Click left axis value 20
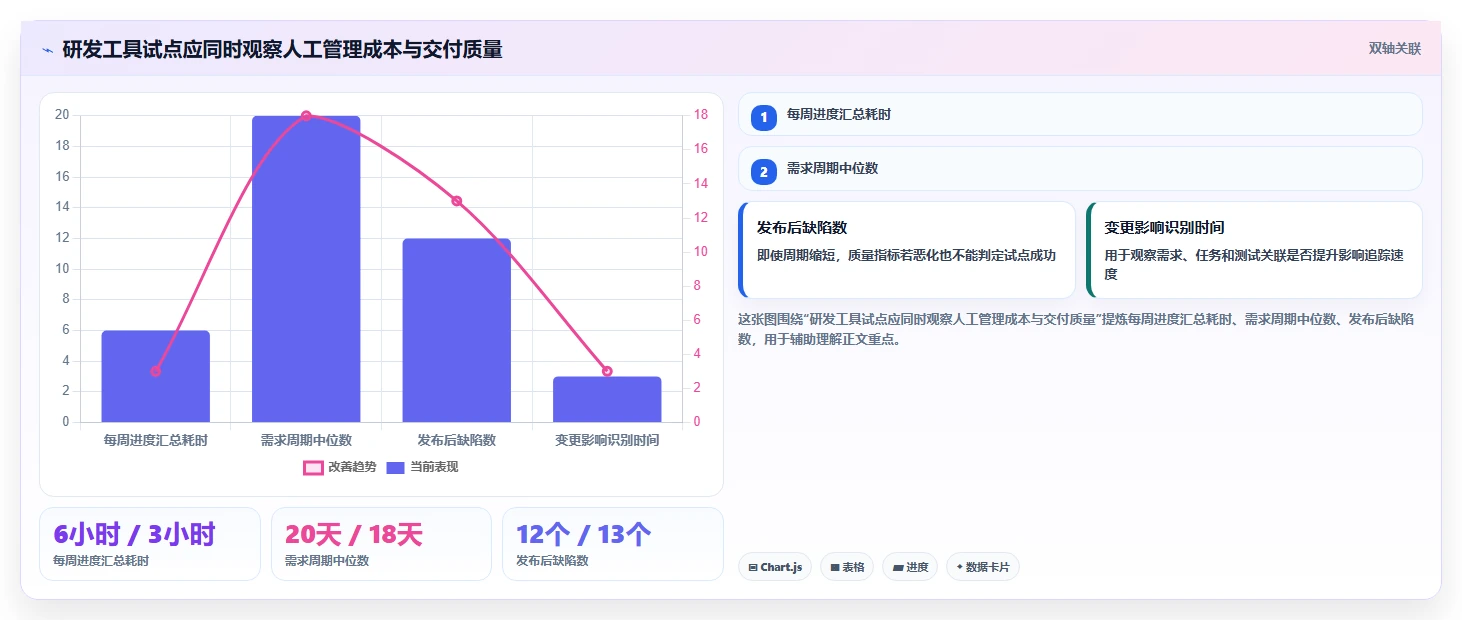The height and width of the screenshot is (620, 1462). pyautogui.click(x=62, y=115)
